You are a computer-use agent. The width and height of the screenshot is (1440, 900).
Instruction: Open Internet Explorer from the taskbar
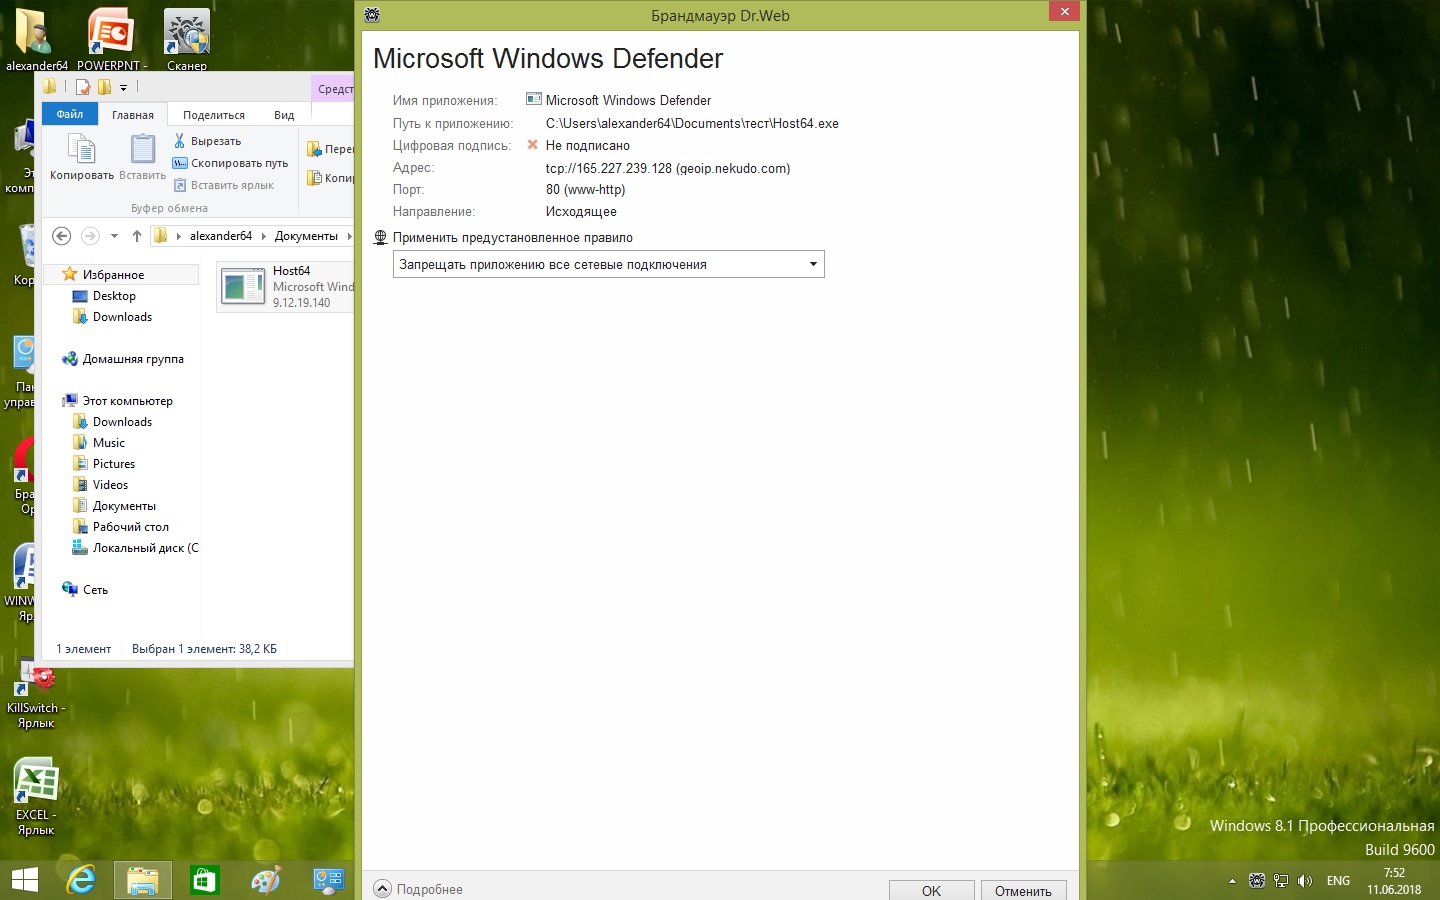[x=81, y=880]
